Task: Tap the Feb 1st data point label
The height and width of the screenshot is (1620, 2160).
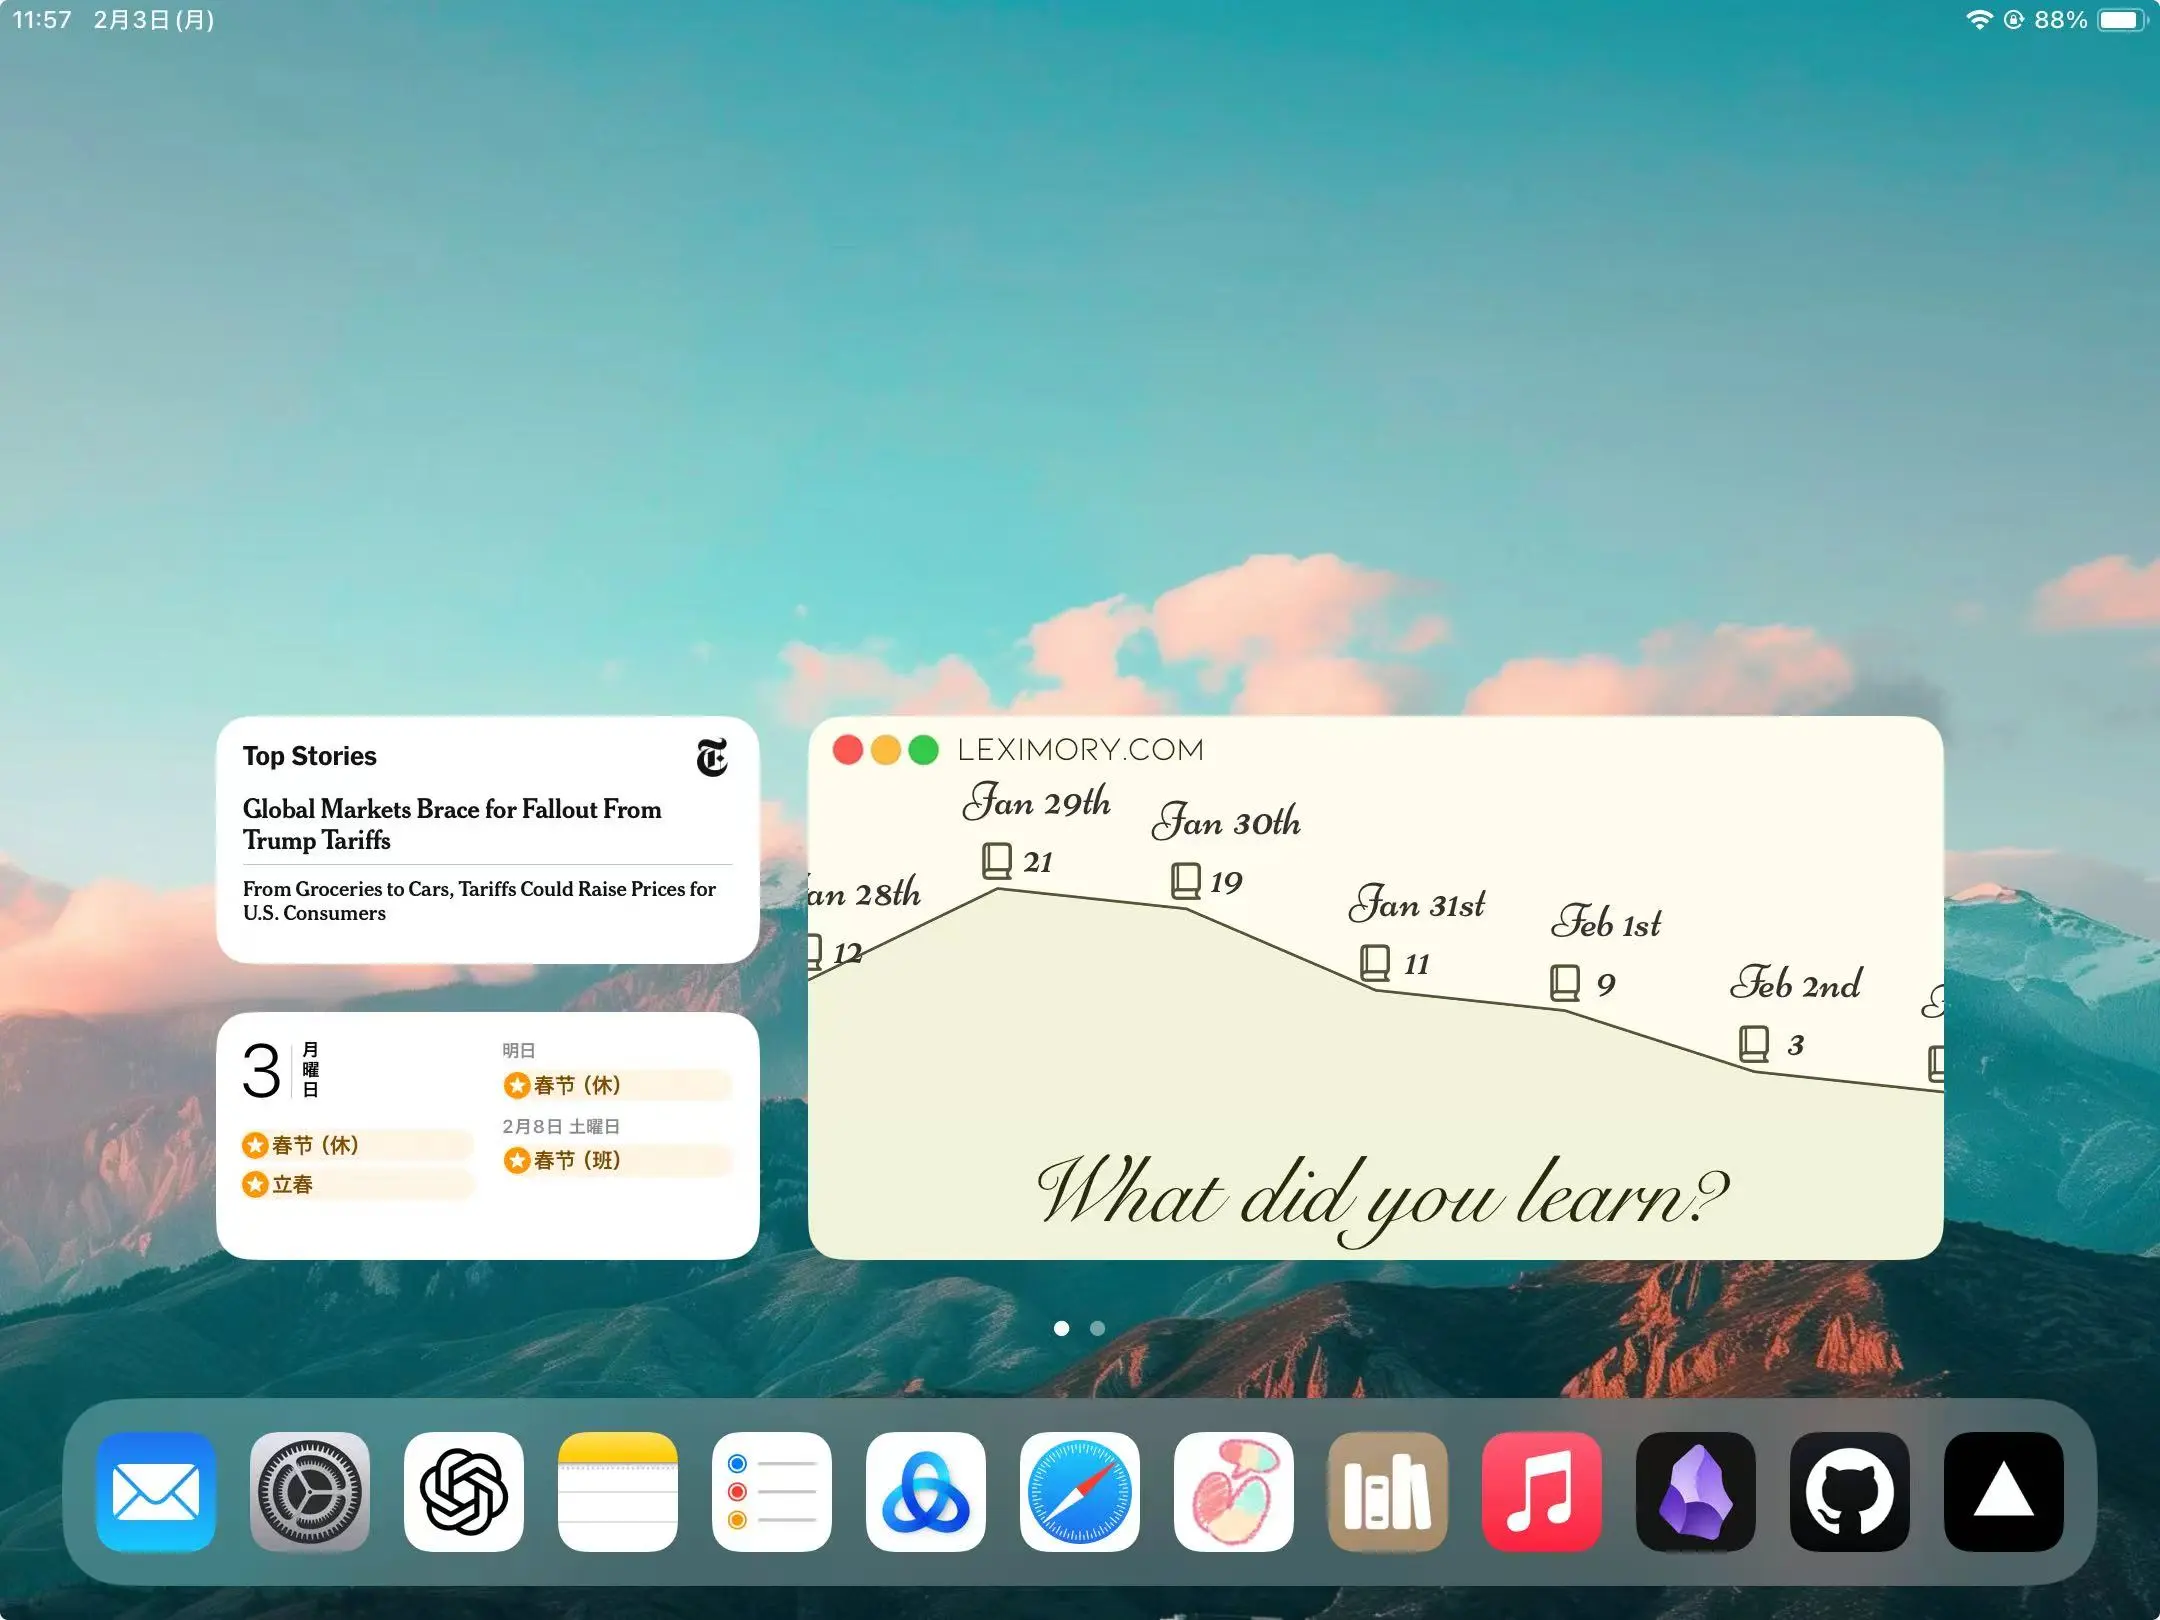Action: click(1606, 922)
